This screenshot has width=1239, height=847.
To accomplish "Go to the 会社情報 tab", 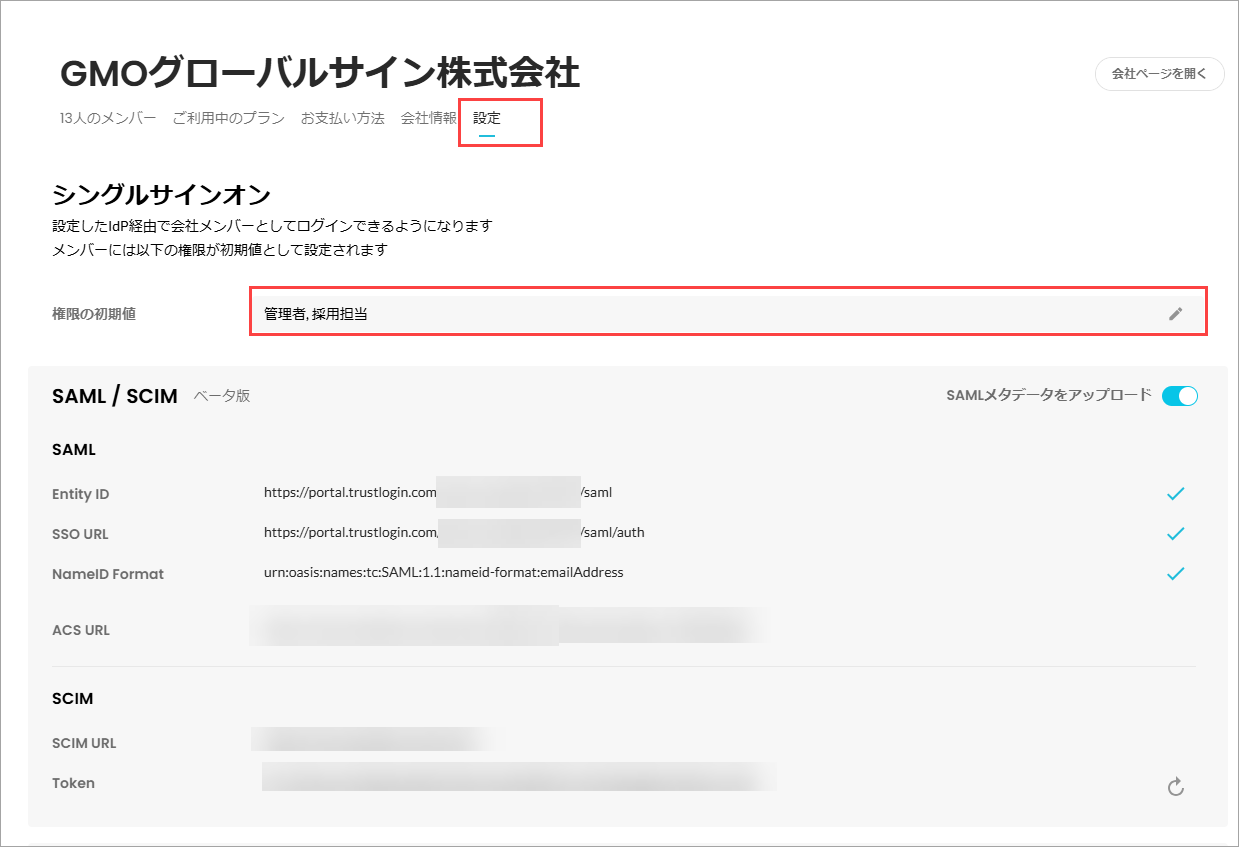I will click(429, 118).
